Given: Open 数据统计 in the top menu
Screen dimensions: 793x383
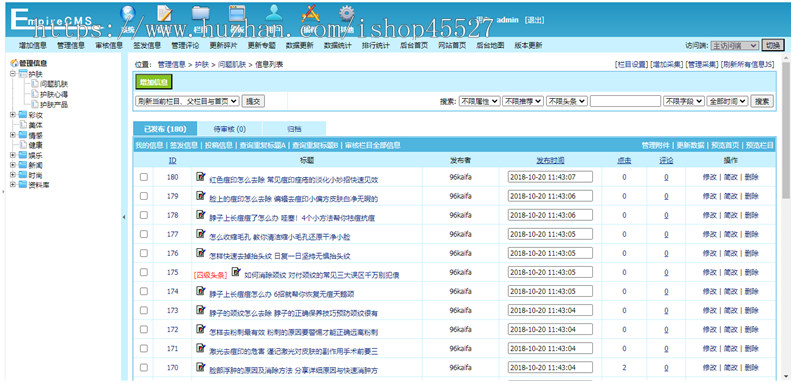Looking at the screenshot, I should (338, 45).
